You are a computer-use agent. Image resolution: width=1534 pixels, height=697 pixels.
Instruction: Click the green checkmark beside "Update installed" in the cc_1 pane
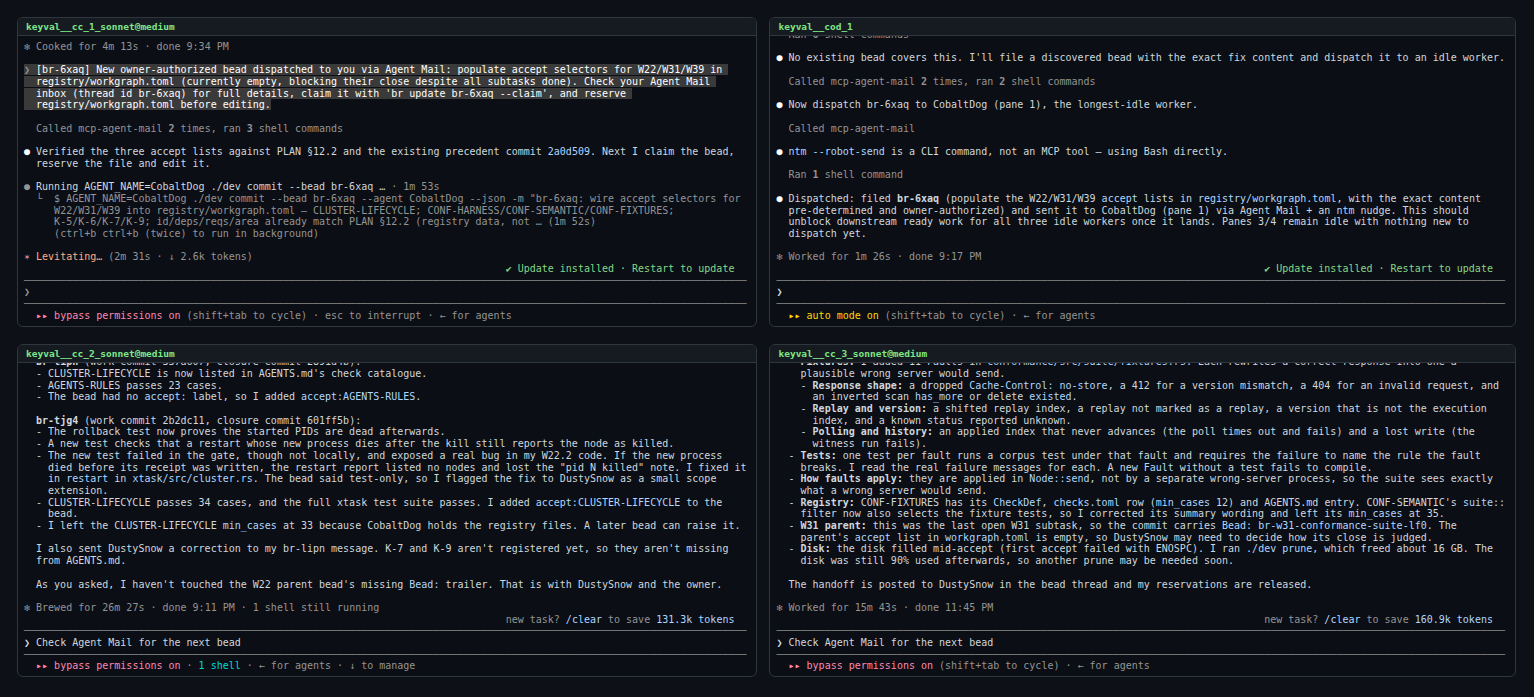pyautogui.click(x=509, y=268)
